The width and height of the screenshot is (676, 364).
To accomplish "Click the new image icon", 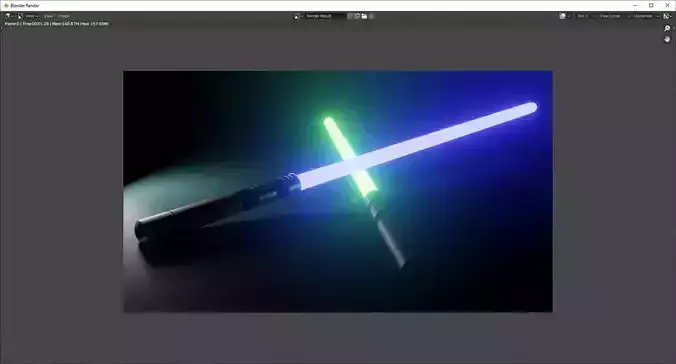I will (357, 16).
